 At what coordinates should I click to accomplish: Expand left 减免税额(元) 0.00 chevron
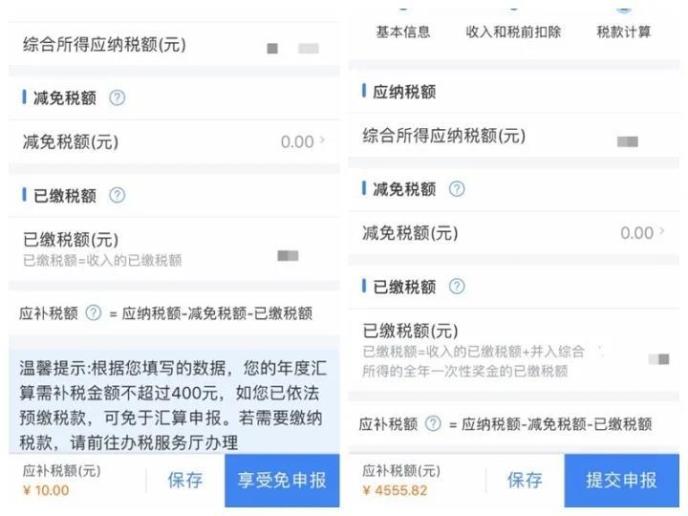pyautogui.click(x=322, y=140)
